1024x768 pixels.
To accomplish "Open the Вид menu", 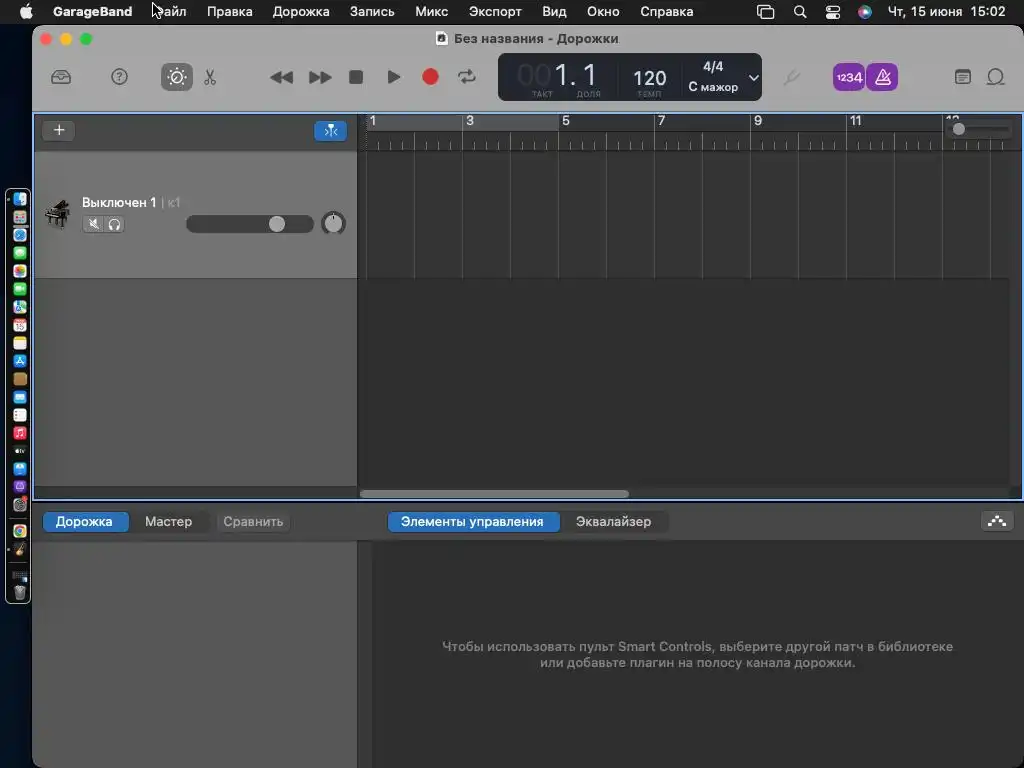I will click(x=554, y=12).
